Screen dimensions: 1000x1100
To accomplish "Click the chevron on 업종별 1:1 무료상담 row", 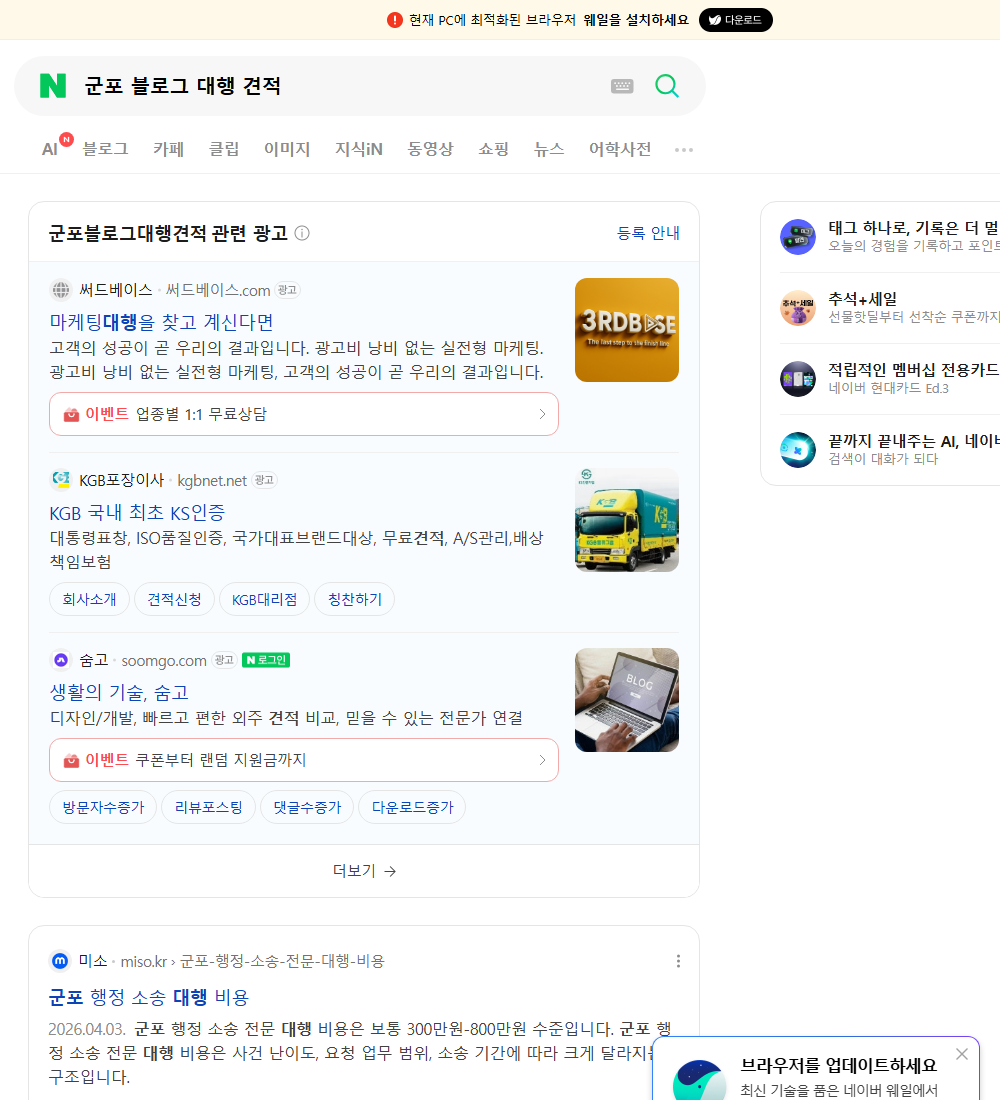I will (x=542, y=414).
